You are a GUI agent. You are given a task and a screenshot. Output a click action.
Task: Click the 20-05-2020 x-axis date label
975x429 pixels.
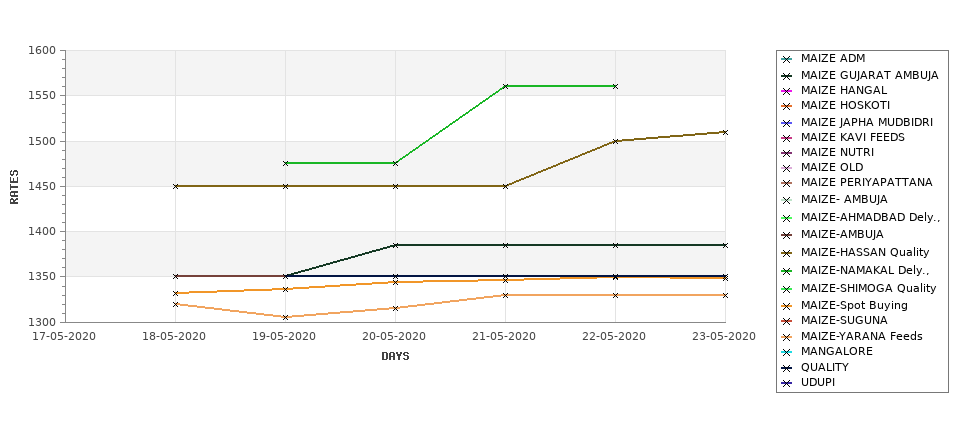tap(395, 336)
